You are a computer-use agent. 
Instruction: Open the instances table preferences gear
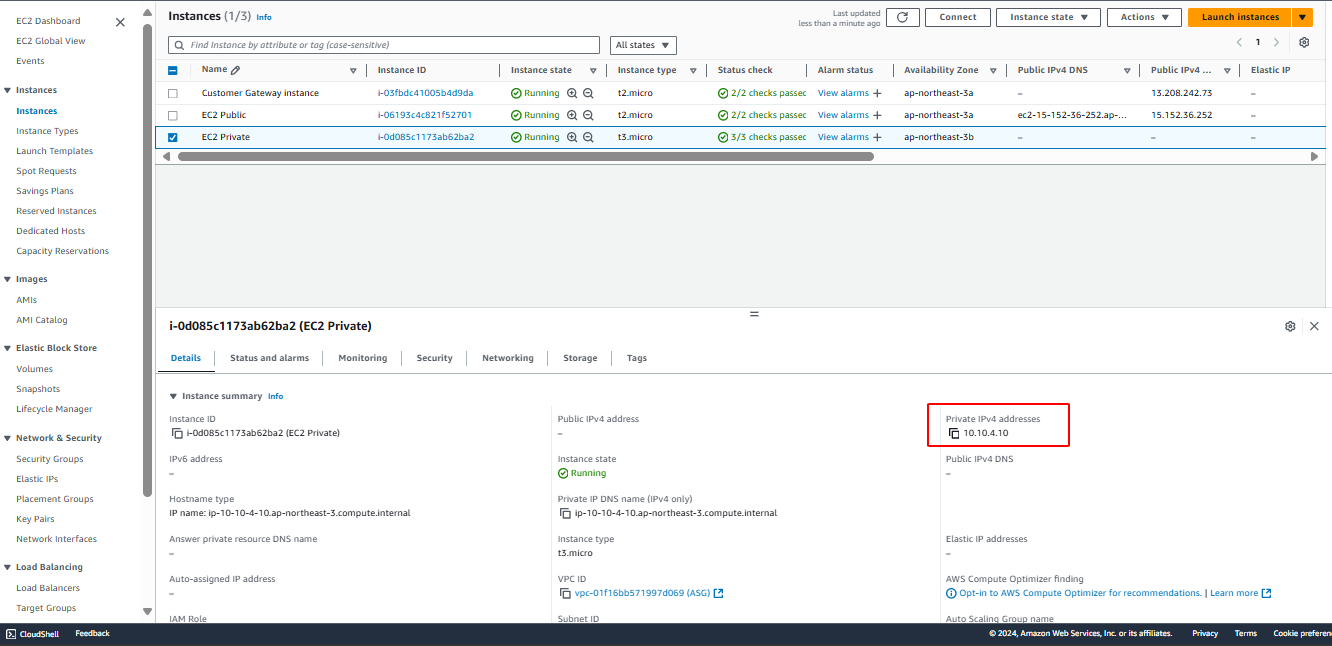(x=1303, y=44)
